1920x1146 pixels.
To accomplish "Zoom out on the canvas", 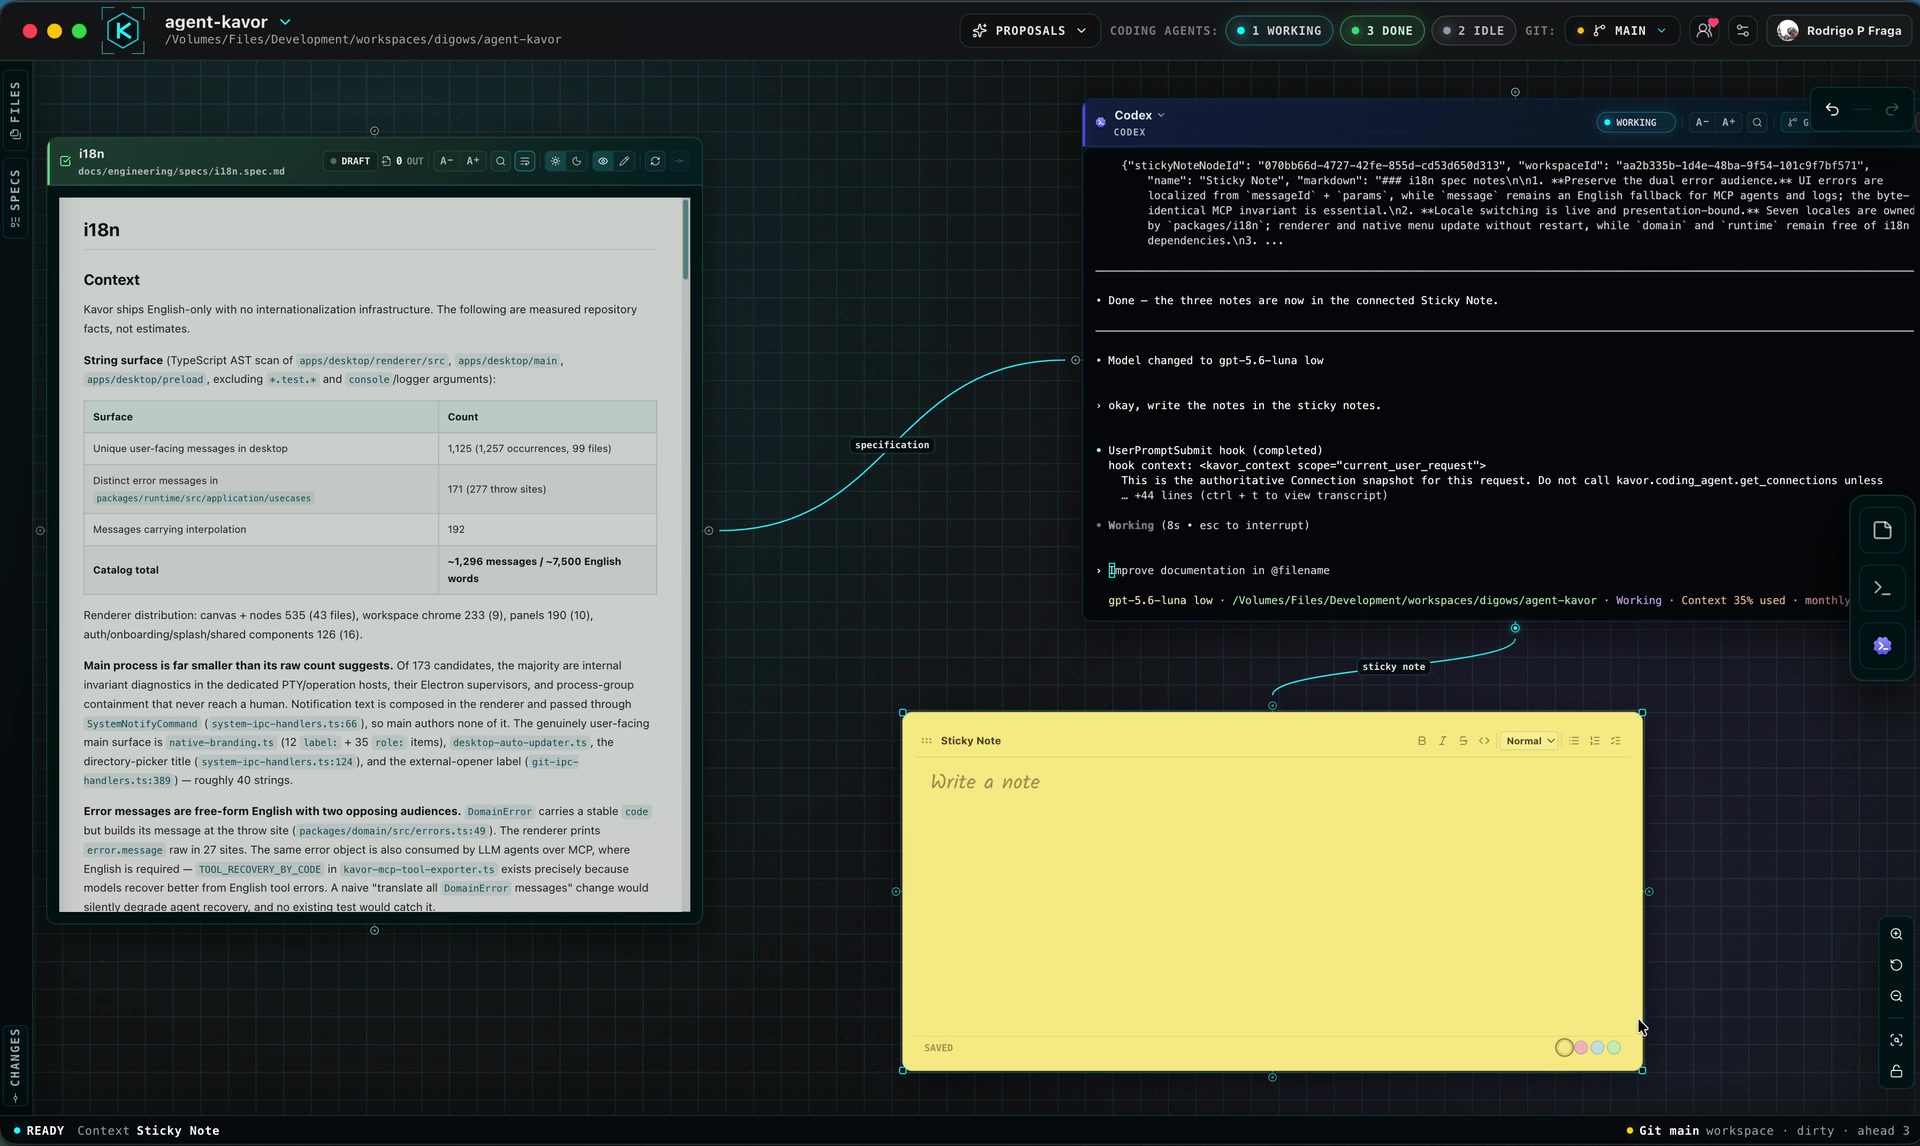I will tap(1896, 996).
